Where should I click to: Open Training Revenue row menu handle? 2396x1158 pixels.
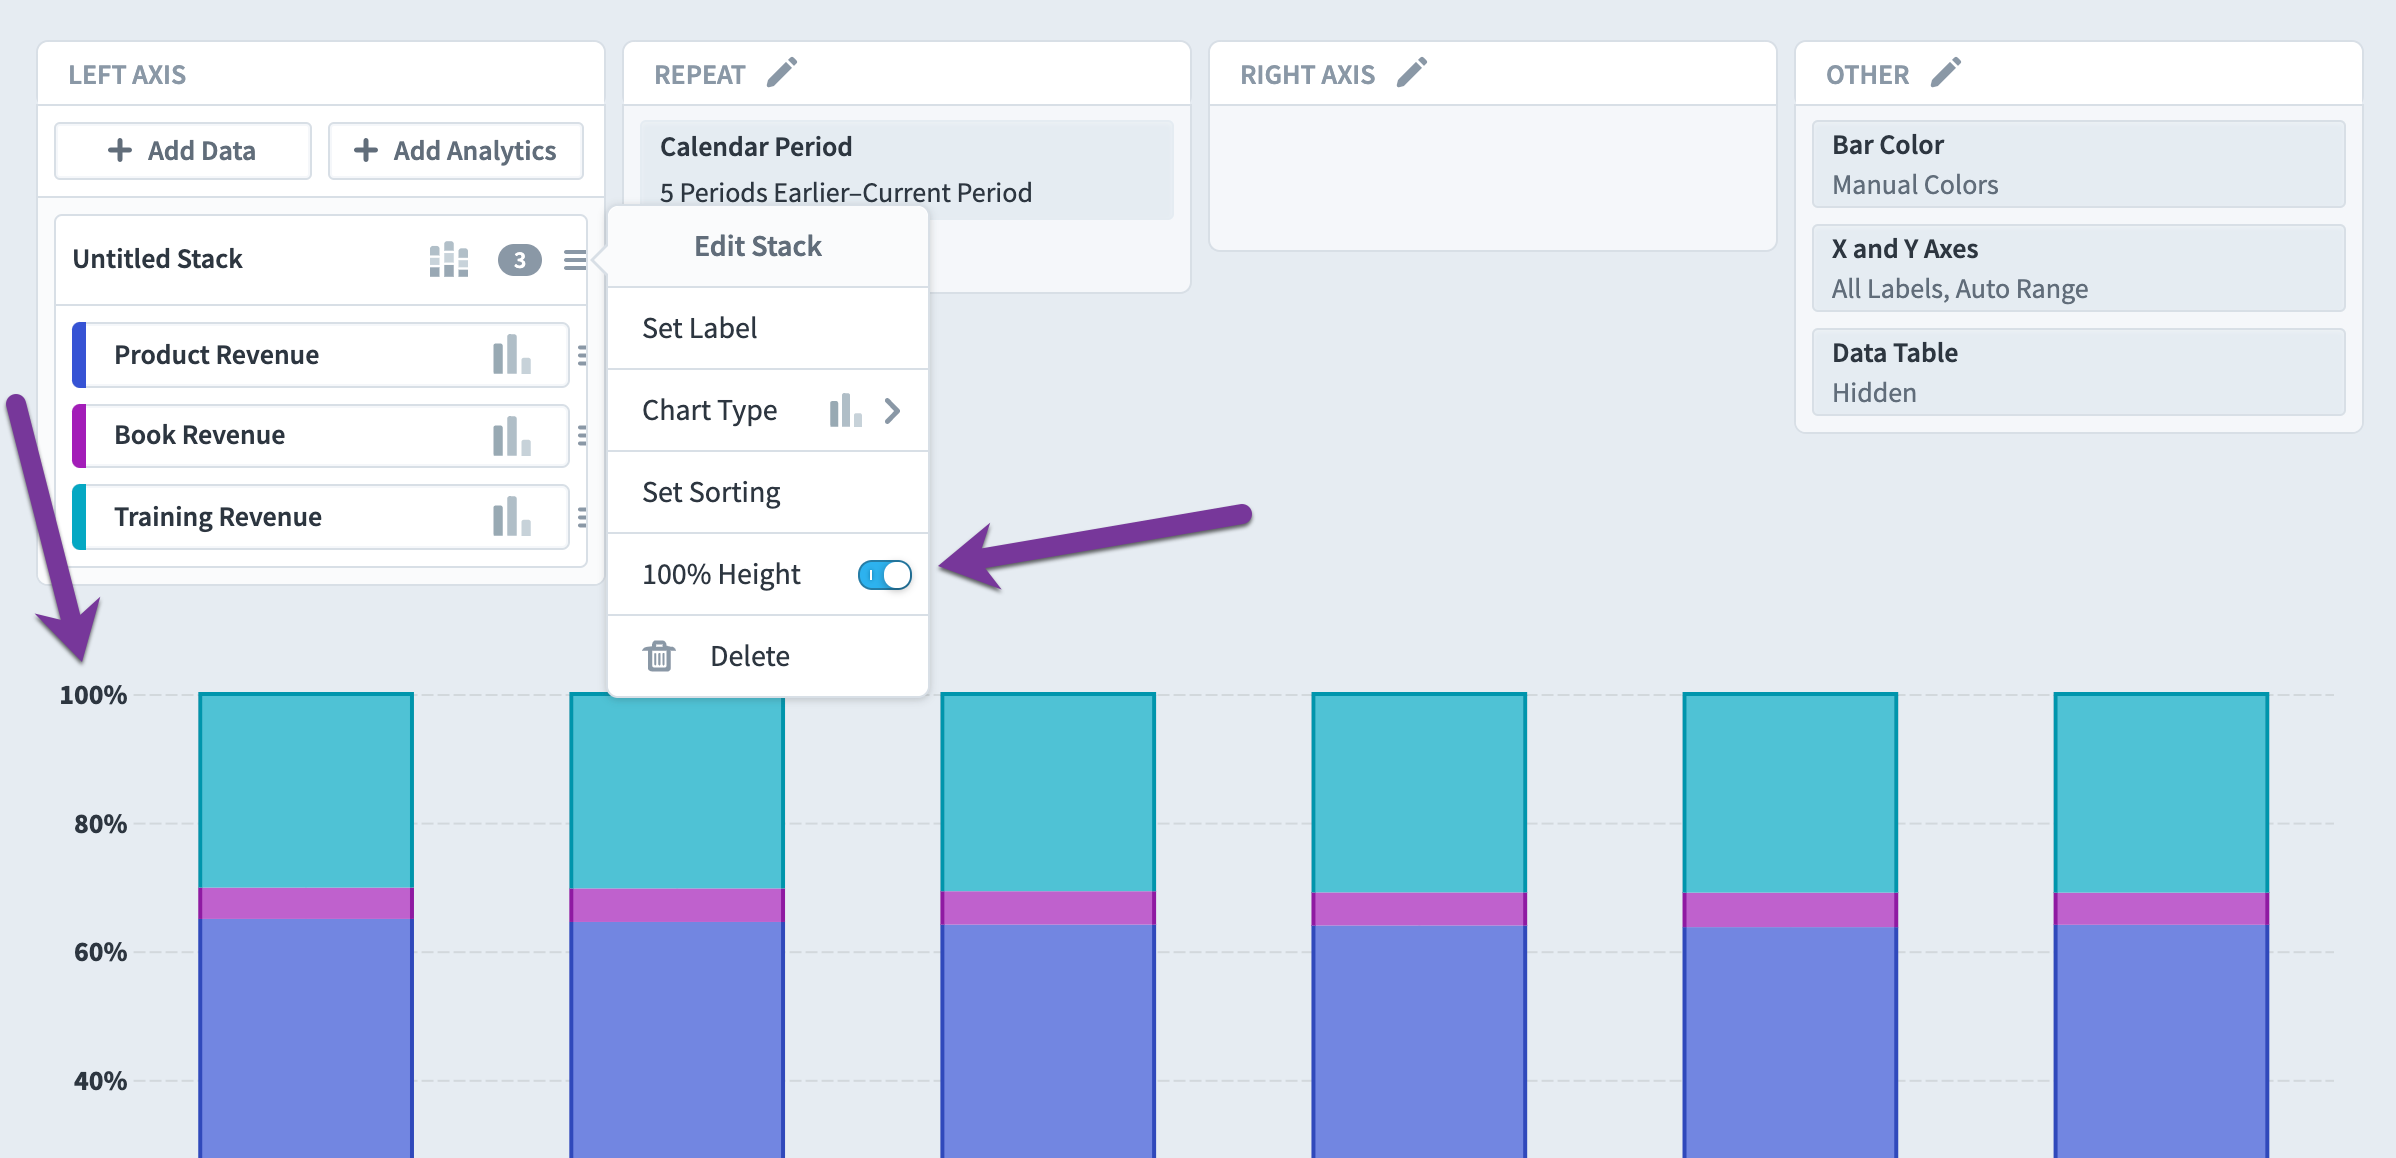582,517
